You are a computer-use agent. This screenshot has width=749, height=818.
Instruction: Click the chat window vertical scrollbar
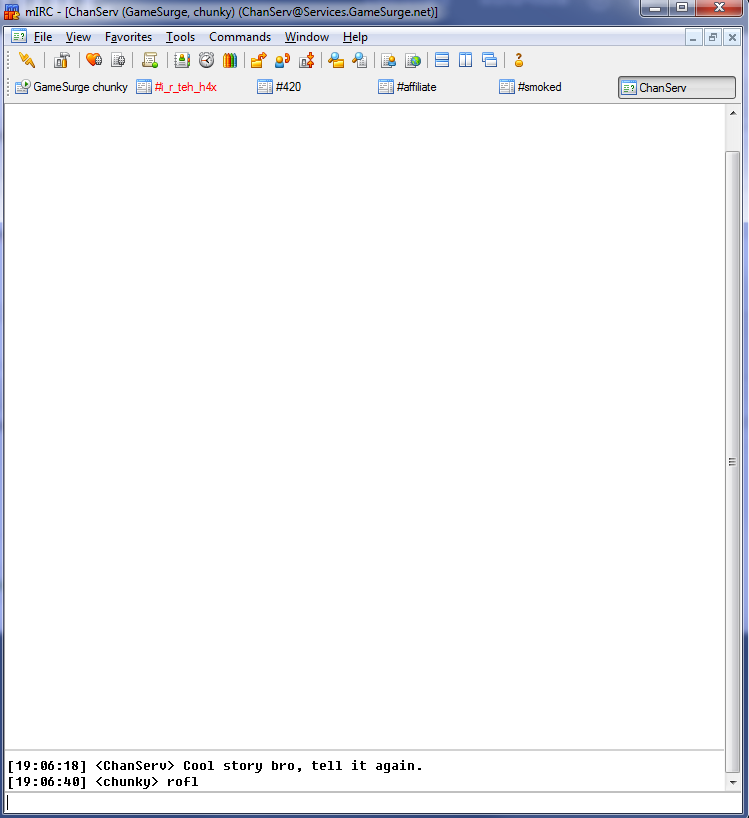click(733, 460)
